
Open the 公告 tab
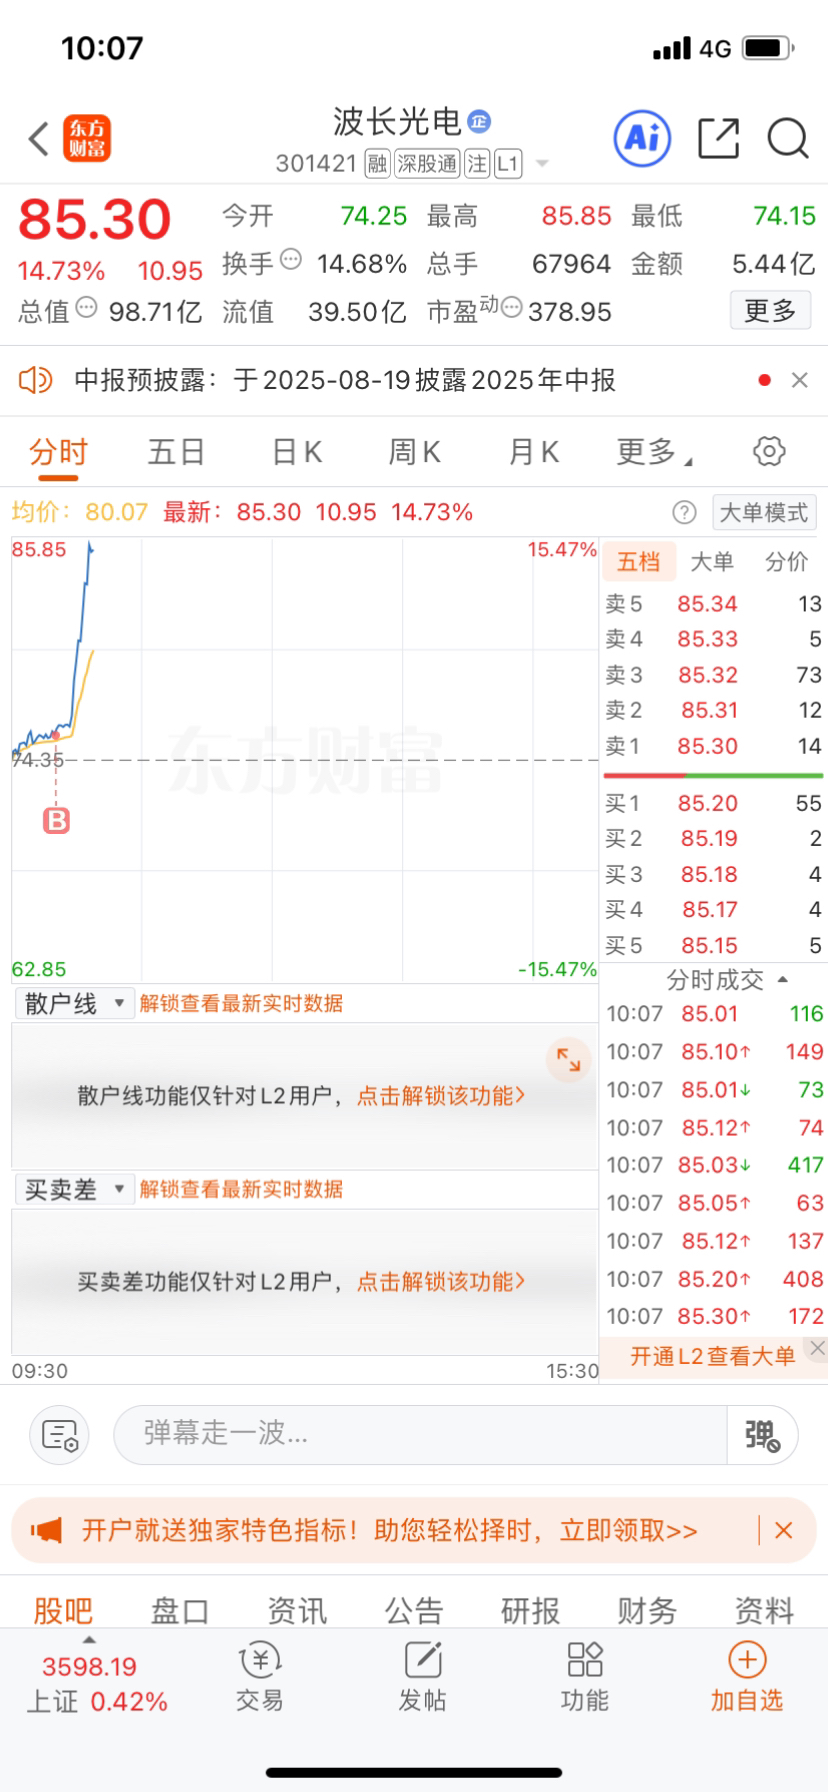tap(414, 1610)
